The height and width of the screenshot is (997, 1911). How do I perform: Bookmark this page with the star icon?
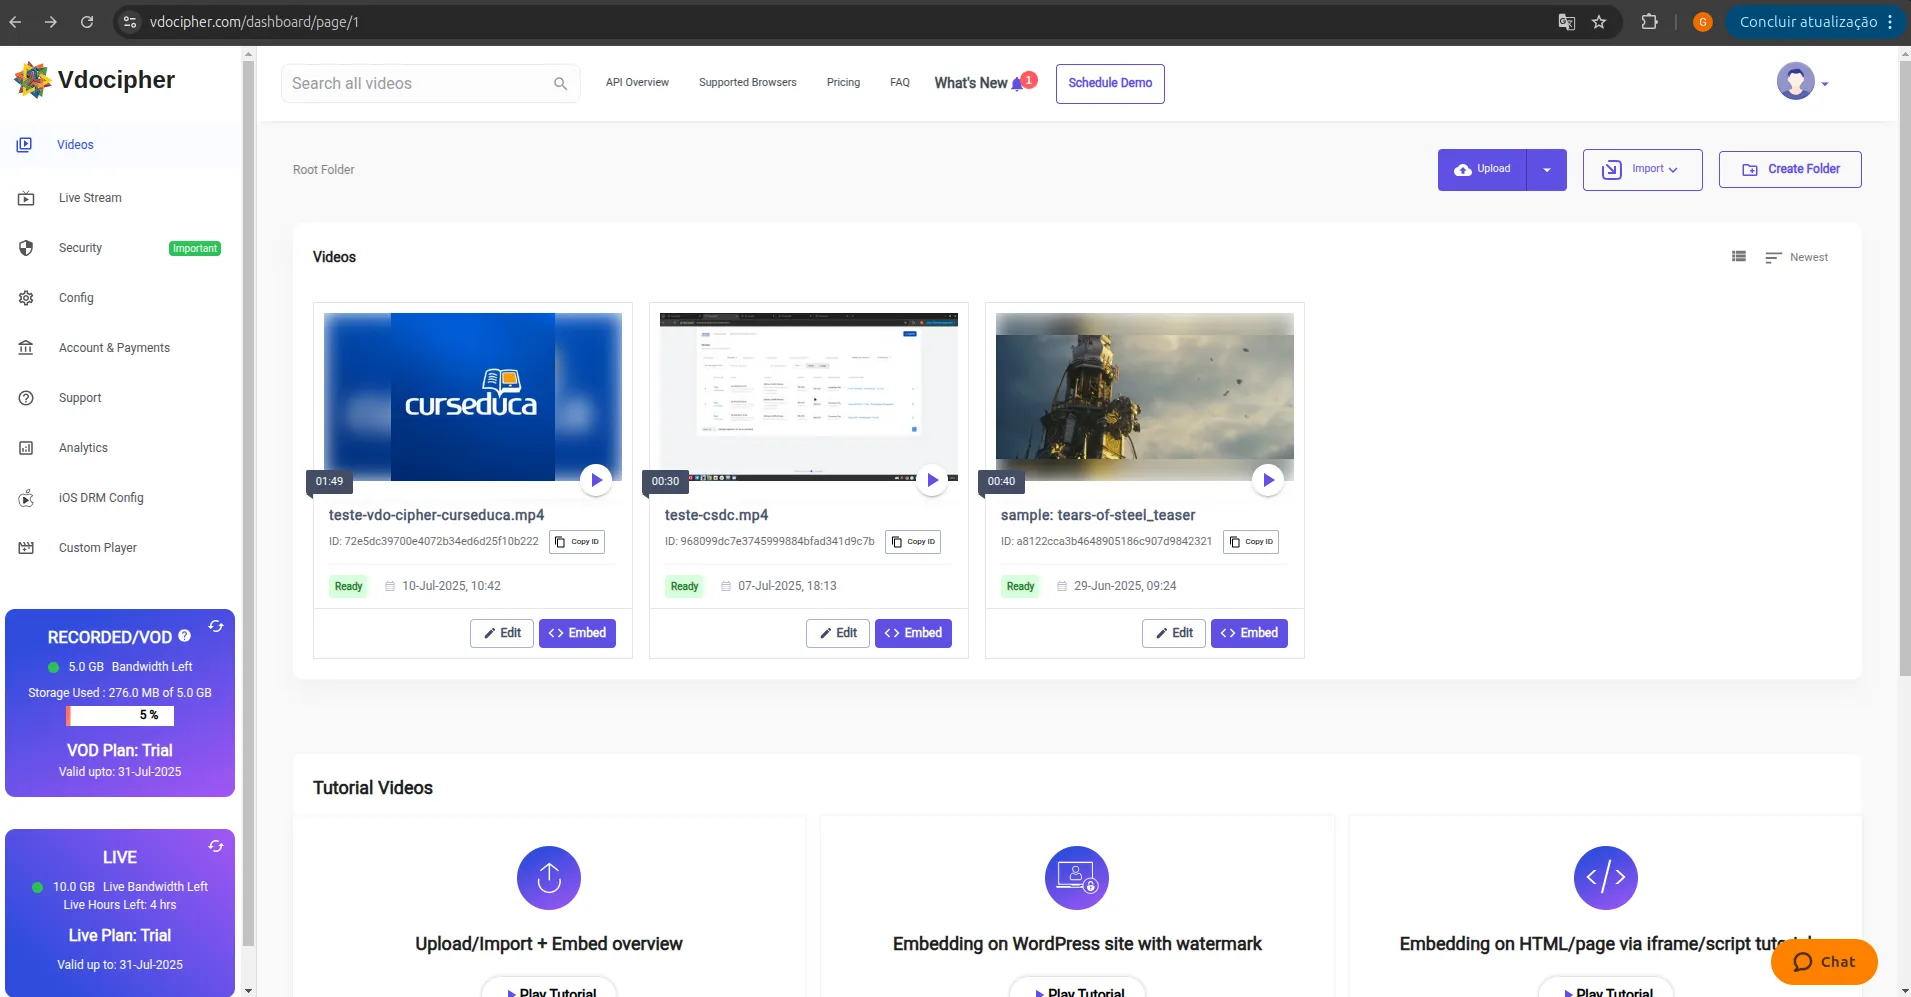point(1599,22)
